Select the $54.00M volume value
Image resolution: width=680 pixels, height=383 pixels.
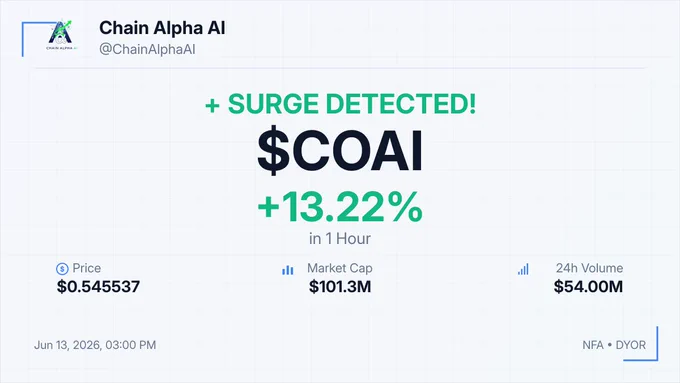click(588, 287)
